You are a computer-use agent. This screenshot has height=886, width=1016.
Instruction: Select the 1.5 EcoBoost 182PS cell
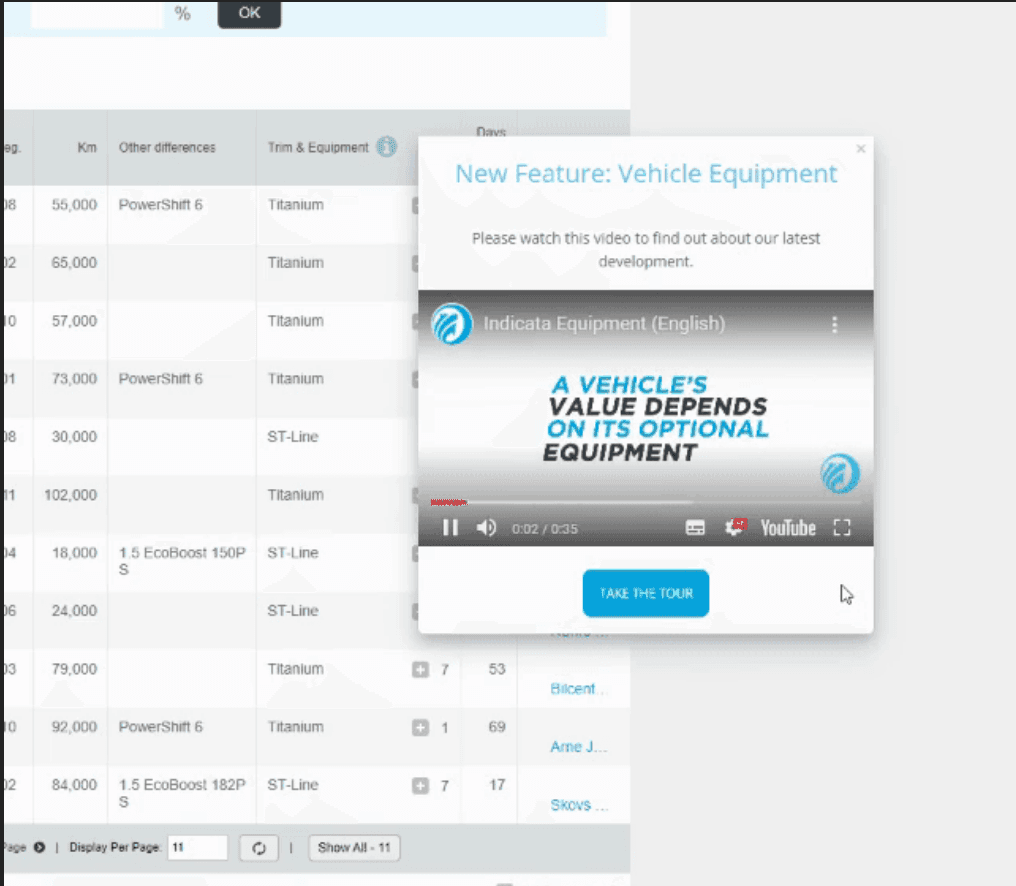[x=182, y=793]
